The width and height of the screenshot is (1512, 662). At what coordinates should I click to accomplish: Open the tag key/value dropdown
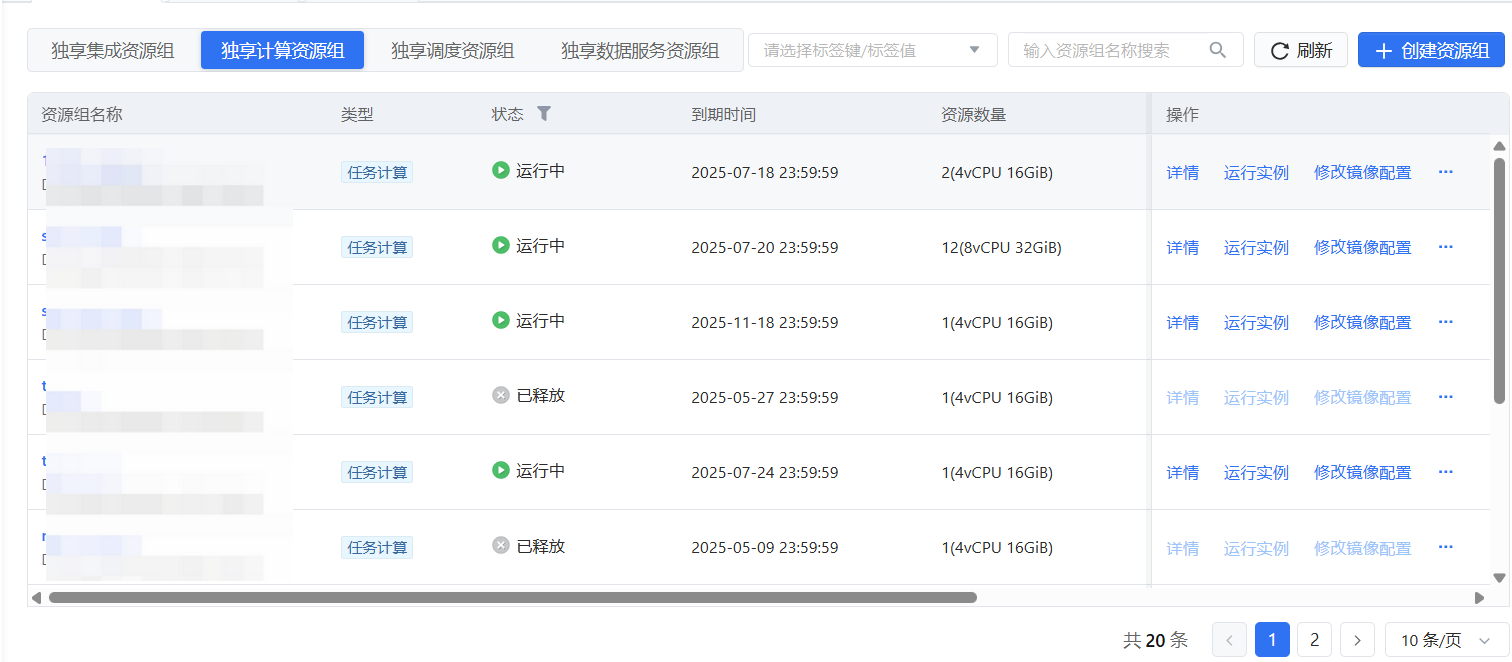pos(872,50)
